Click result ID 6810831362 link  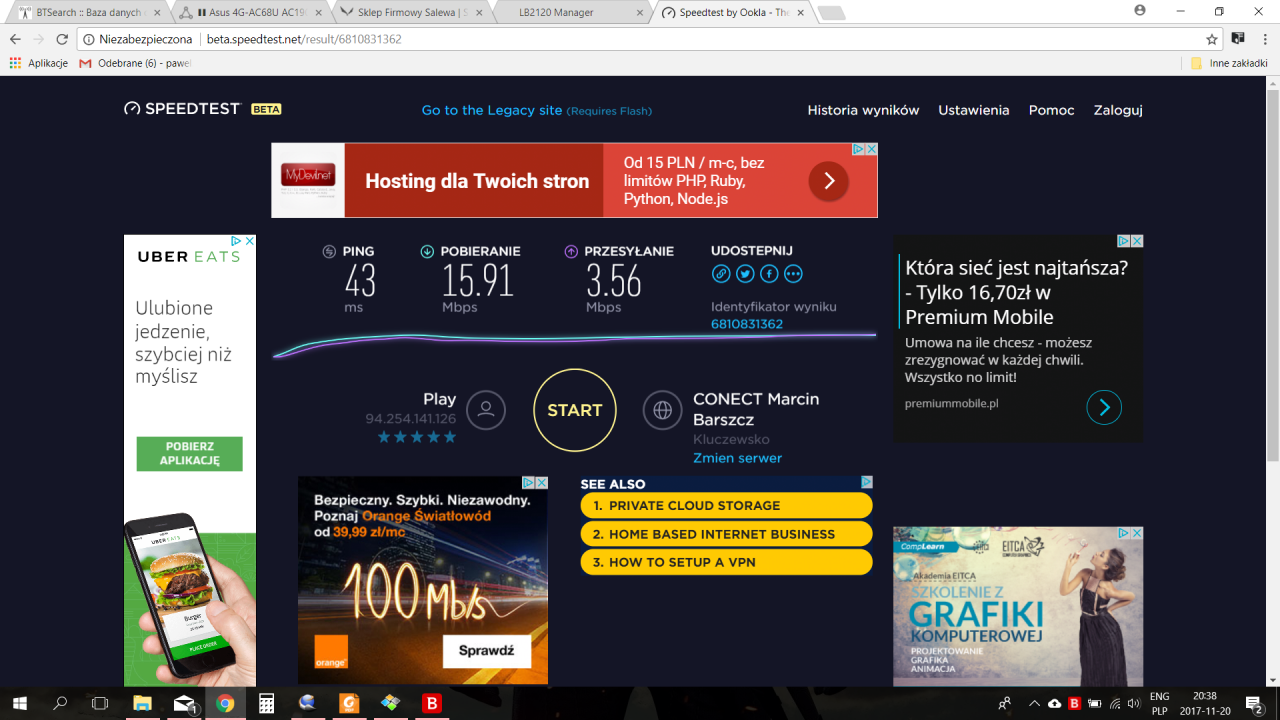click(x=747, y=324)
